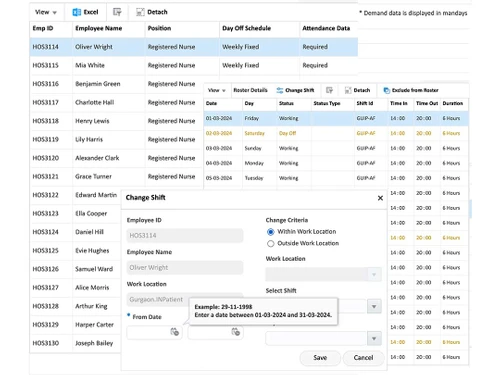Detach the employee table
The image size is (500, 375).
[152, 12]
